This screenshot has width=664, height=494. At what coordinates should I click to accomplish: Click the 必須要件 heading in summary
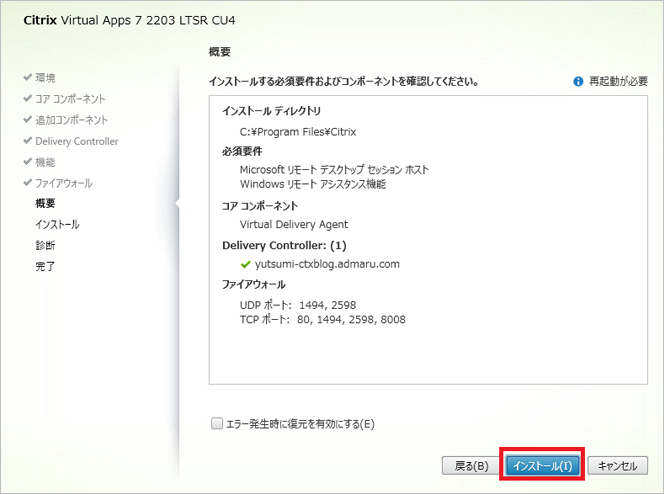point(242,151)
